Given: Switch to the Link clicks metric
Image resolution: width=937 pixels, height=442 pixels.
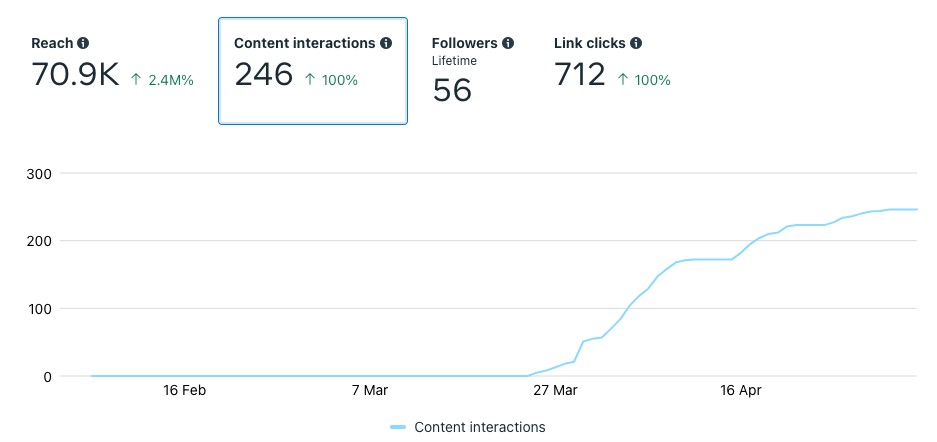Looking at the screenshot, I should tap(590, 44).
